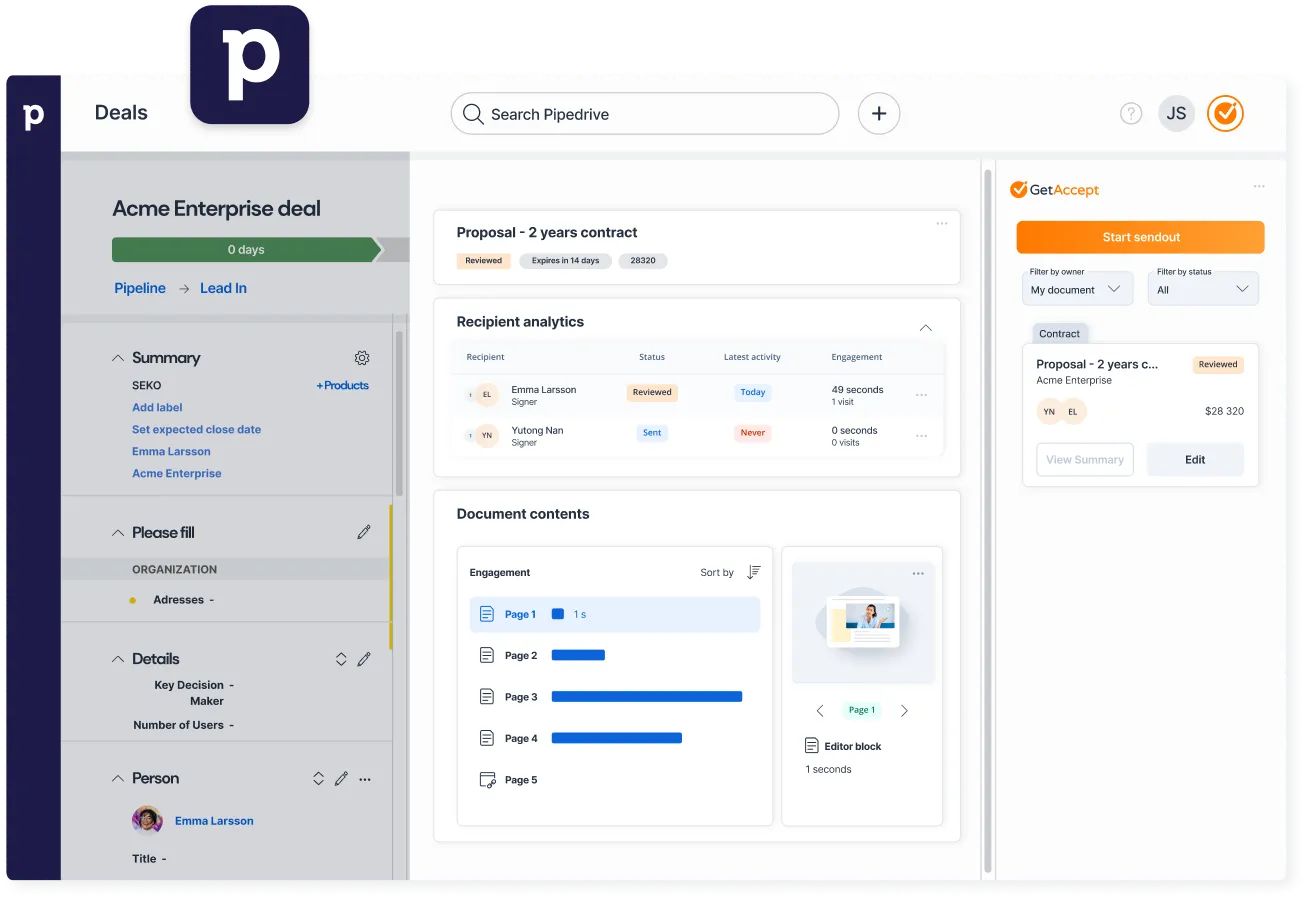Open the GetAccept panel more options dots

tap(1259, 186)
